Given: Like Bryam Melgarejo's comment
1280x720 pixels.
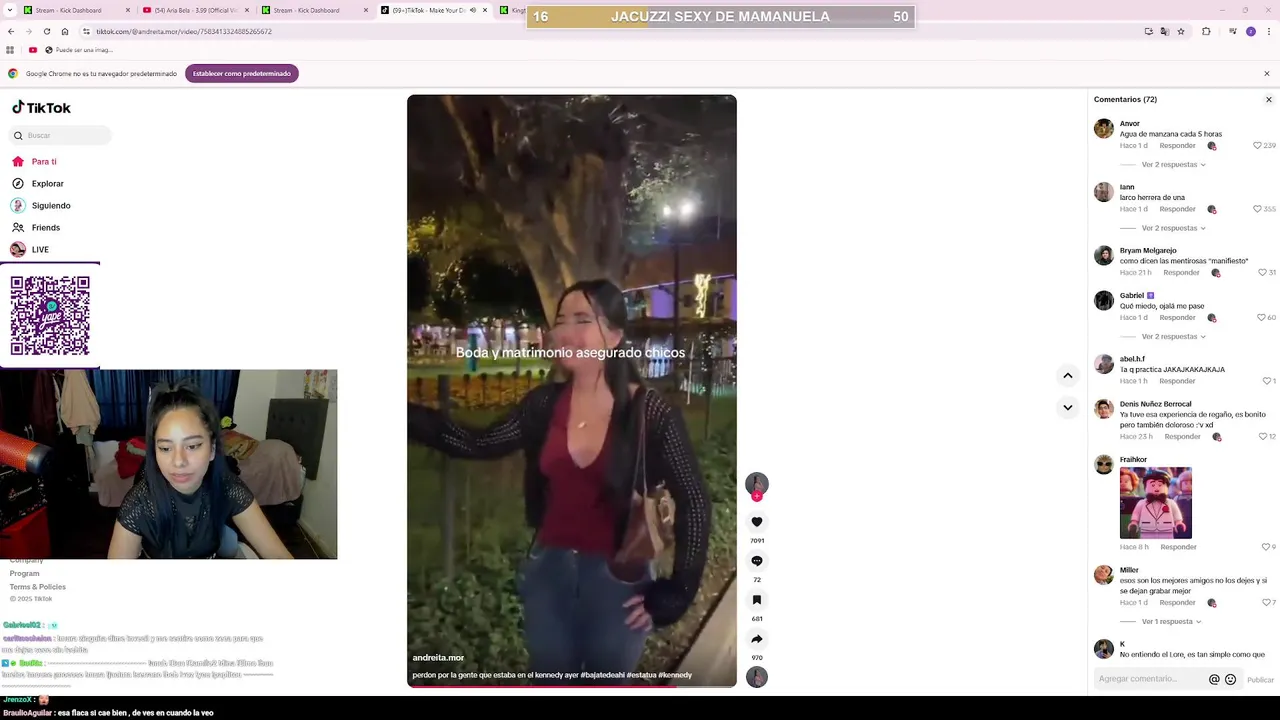Looking at the screenshot, I should (x=1262, y=272).
